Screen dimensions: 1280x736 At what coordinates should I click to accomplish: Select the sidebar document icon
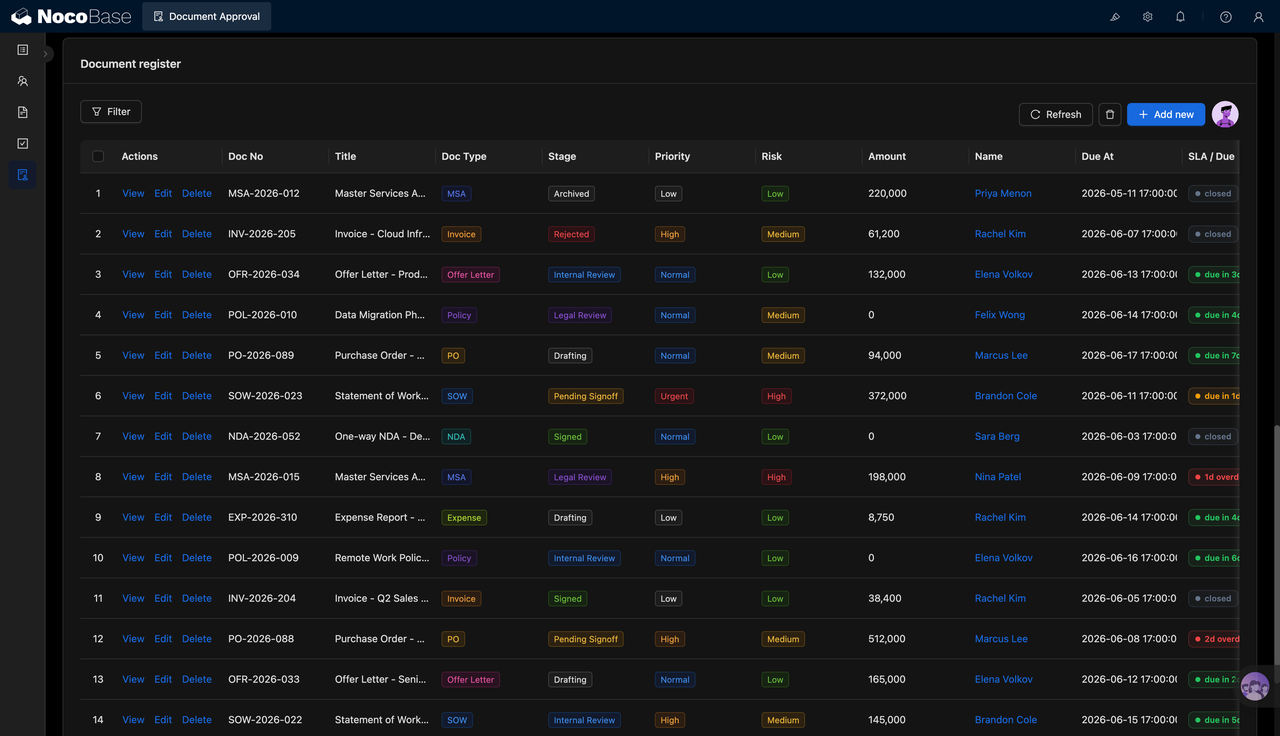[x=22, y=112]
